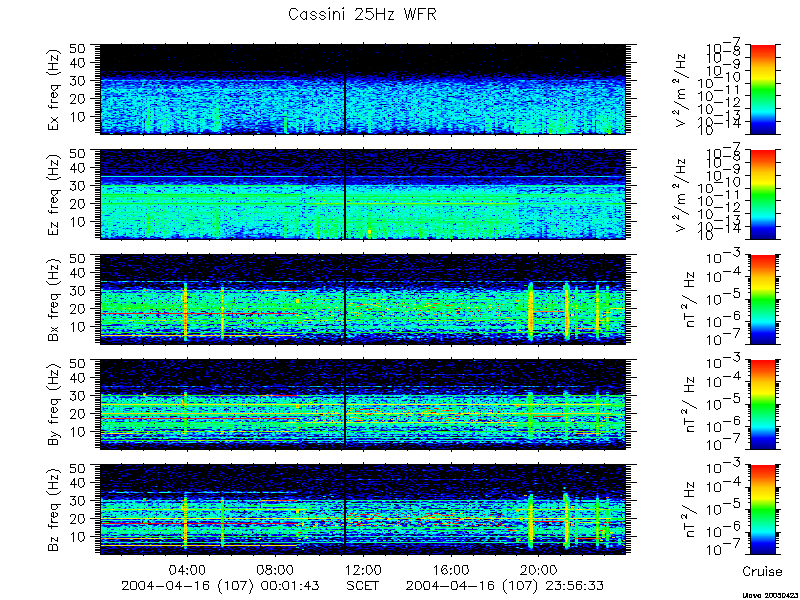Click the Ex colorbar V²/m²/Hz unit label
Screen dimensions: 800x600
682,89
